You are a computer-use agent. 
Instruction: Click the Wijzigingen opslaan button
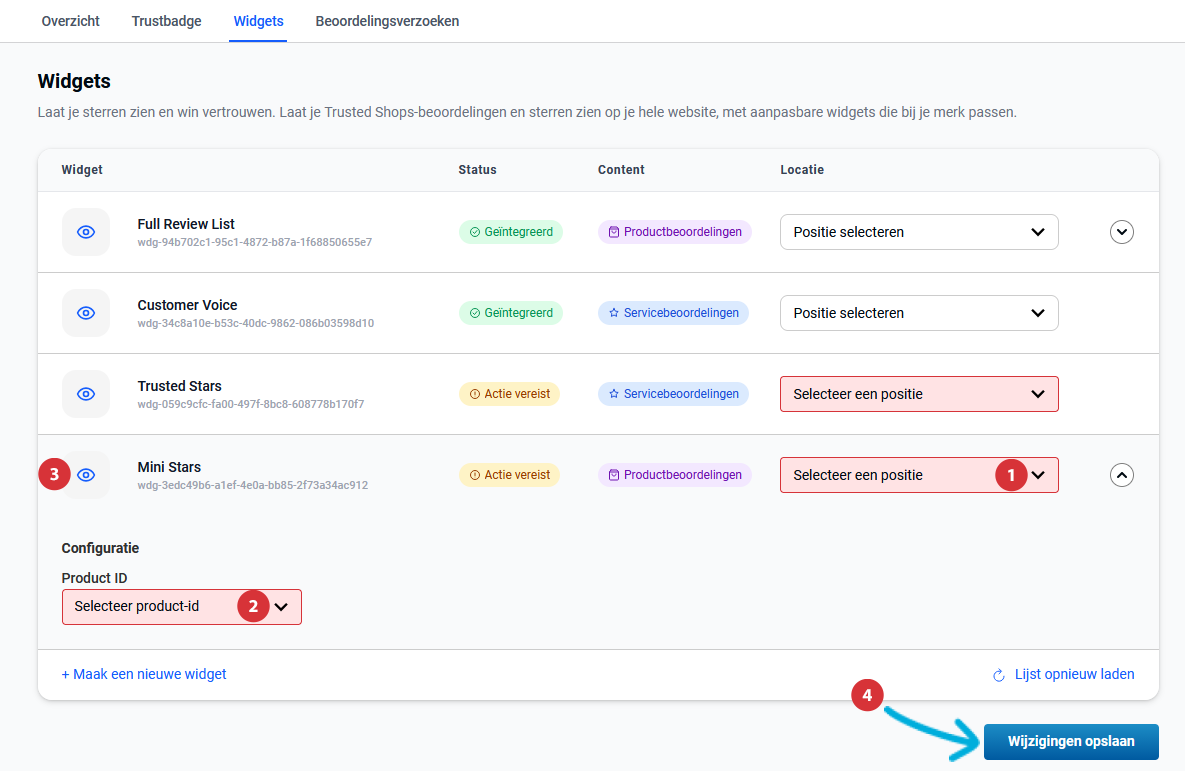pyautogui.click(x=1071, y=742)
